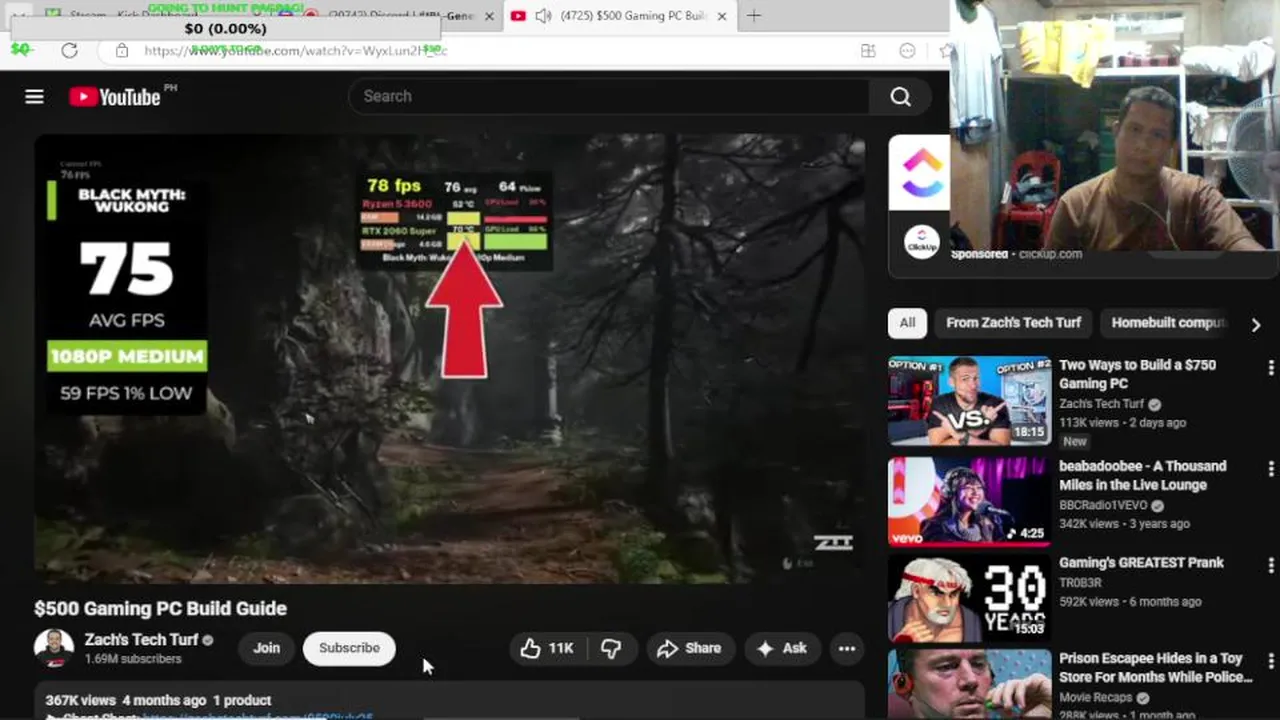Click the video player to pause
Viewport: 1280px width, 720px height.
pyautogui.click(x=450, y=358)
